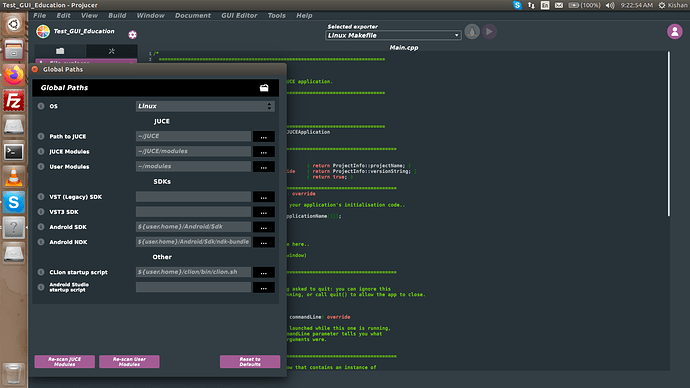690x388 pixels.
Task: Click the project settings gear icon
Action: tap(132, 34)
